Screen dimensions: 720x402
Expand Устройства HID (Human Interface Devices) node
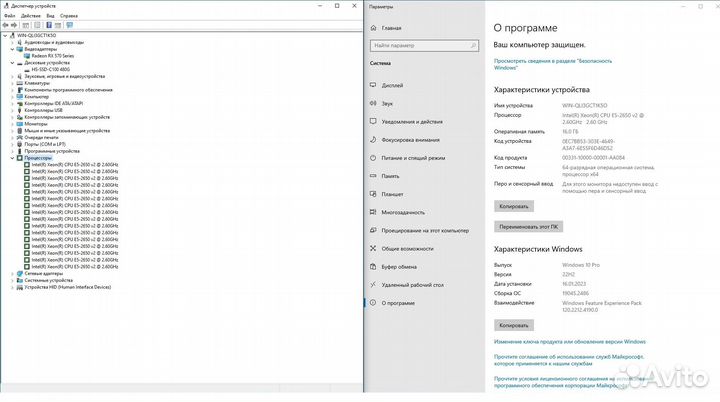12,287
